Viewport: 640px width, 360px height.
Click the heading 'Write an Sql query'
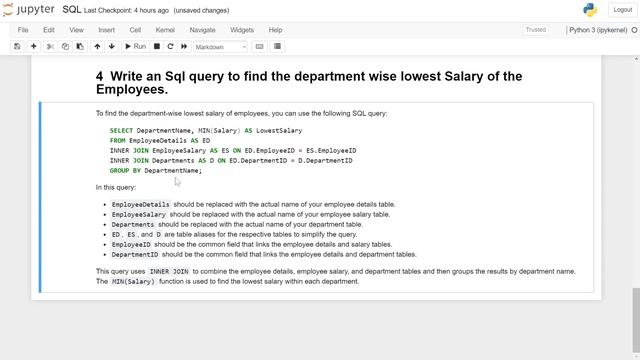point(309,82)
